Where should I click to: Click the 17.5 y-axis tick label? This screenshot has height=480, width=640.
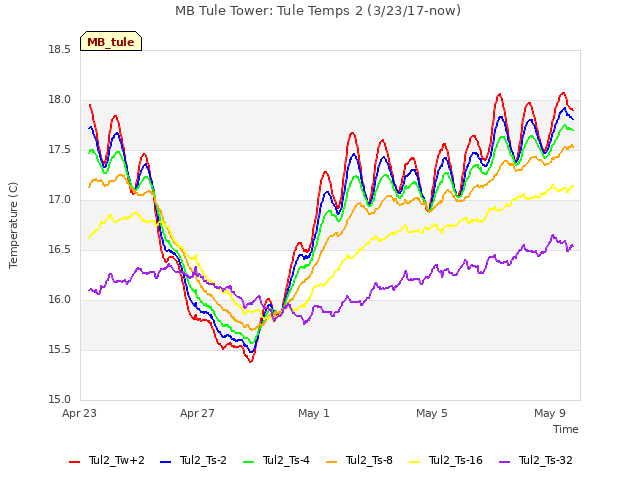pos(60,150)
